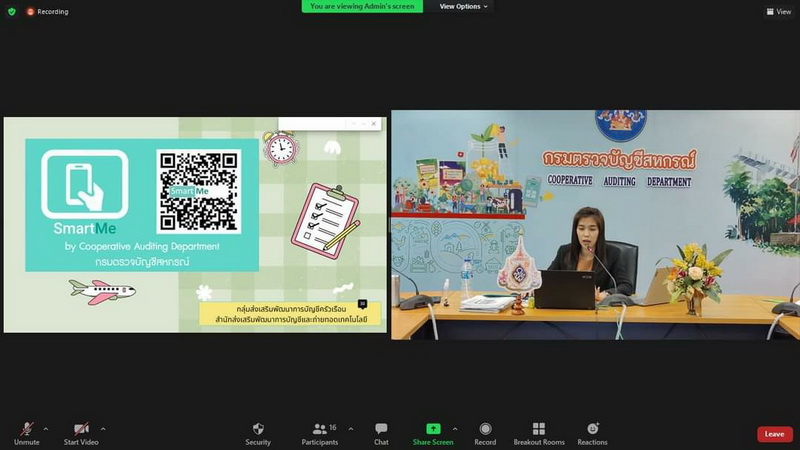Click the alarm clock graphic on slide
Viewport: 800px width, 450px height.
(x=280, y=148)
